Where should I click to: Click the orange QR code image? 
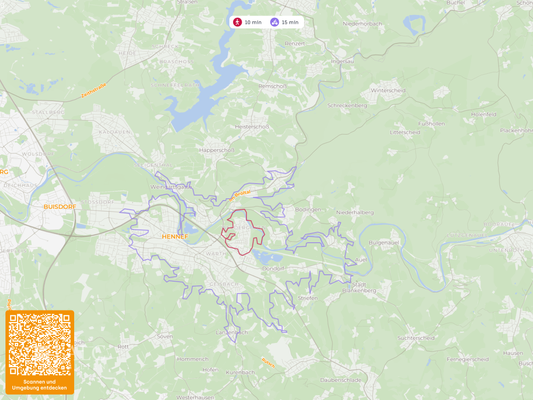40,344
